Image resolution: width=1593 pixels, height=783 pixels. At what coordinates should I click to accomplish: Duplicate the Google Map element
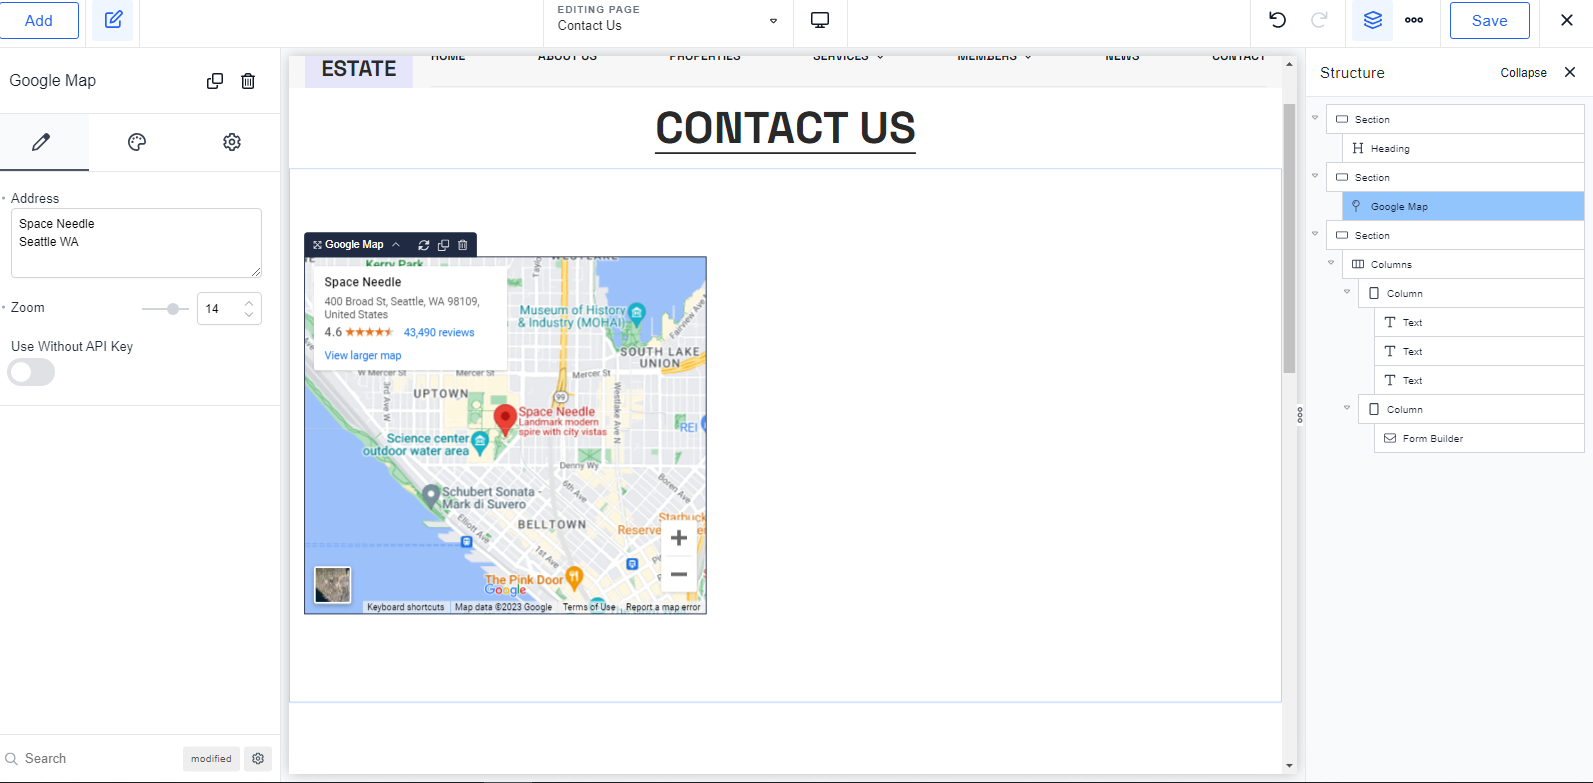click(x=215, y=81)
